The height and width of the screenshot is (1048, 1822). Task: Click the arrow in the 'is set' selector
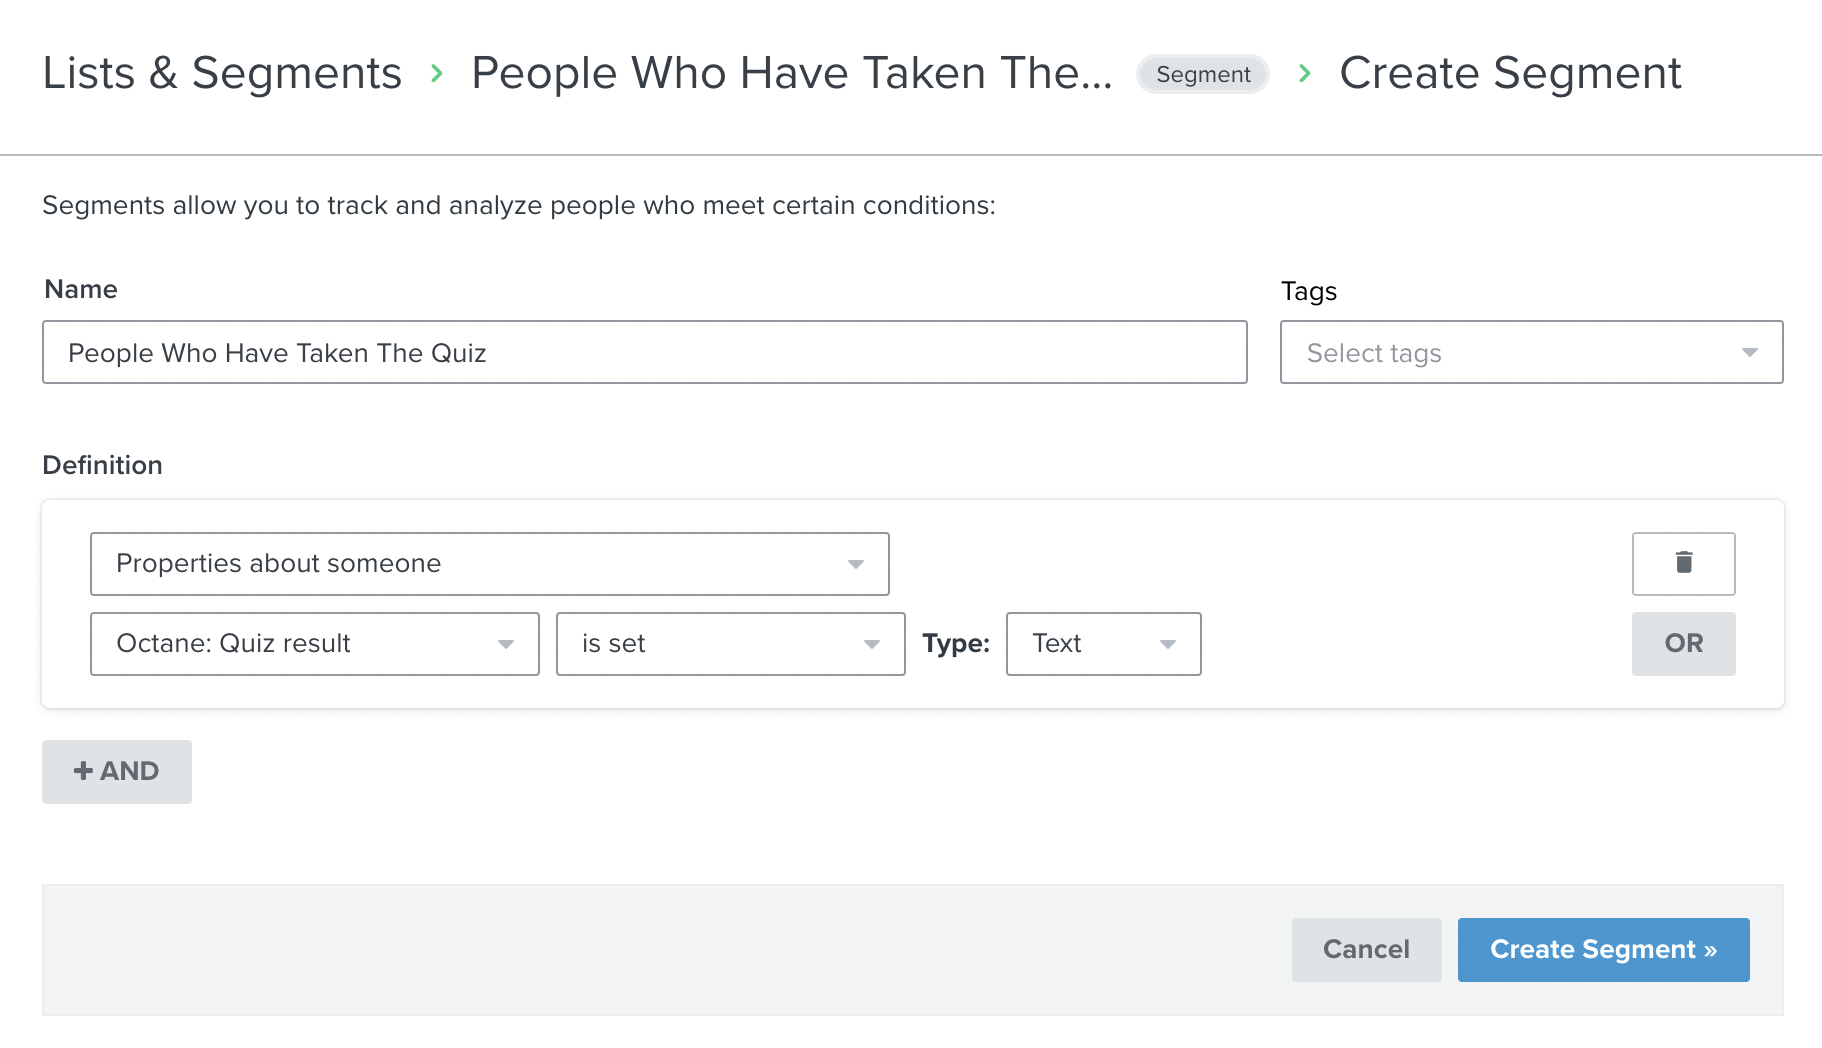872,644
